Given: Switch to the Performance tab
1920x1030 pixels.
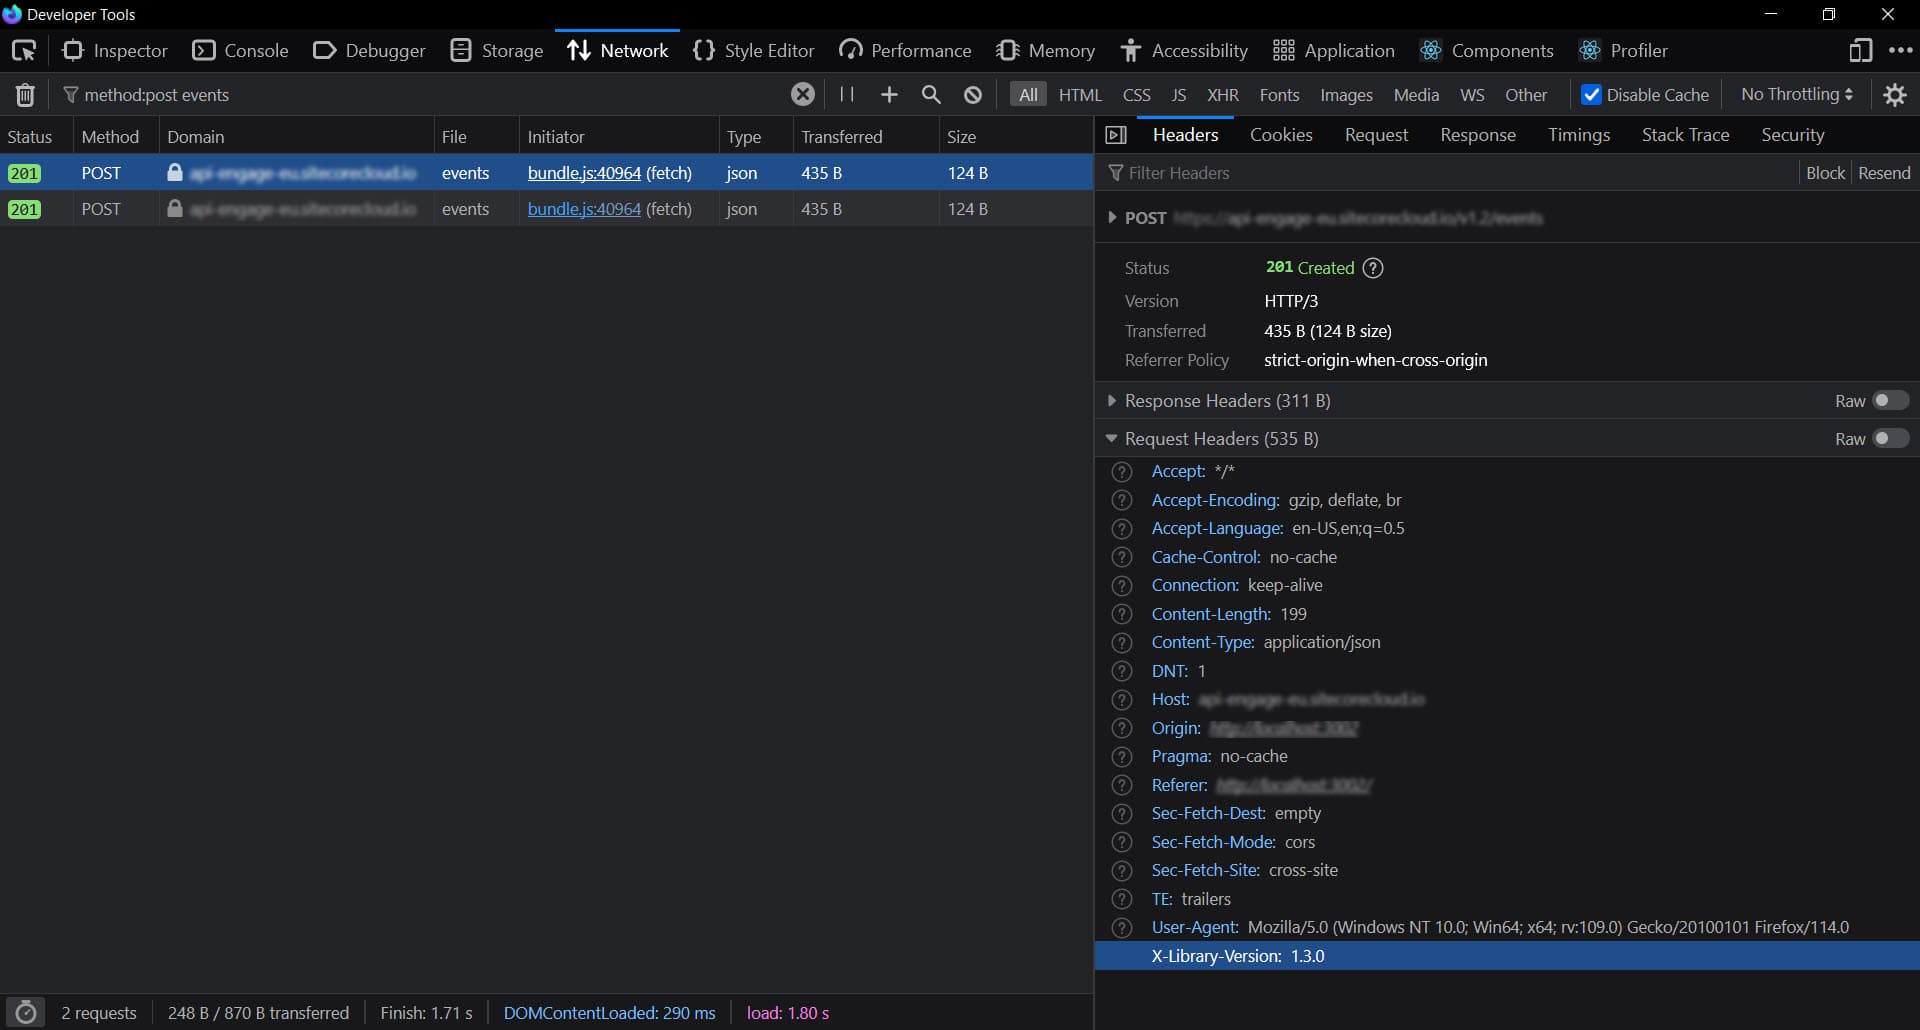Looking at the screenshot, I should (906, 50).
